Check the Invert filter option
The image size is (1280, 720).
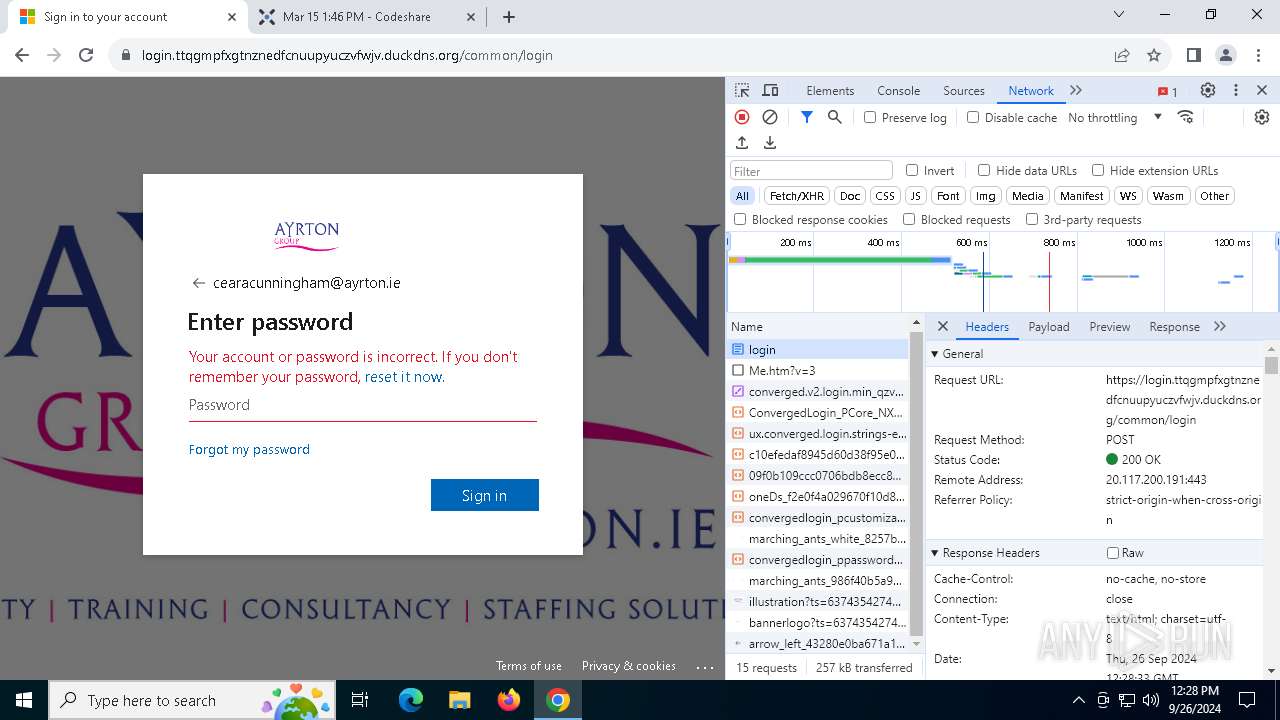[x=912, y=170]
